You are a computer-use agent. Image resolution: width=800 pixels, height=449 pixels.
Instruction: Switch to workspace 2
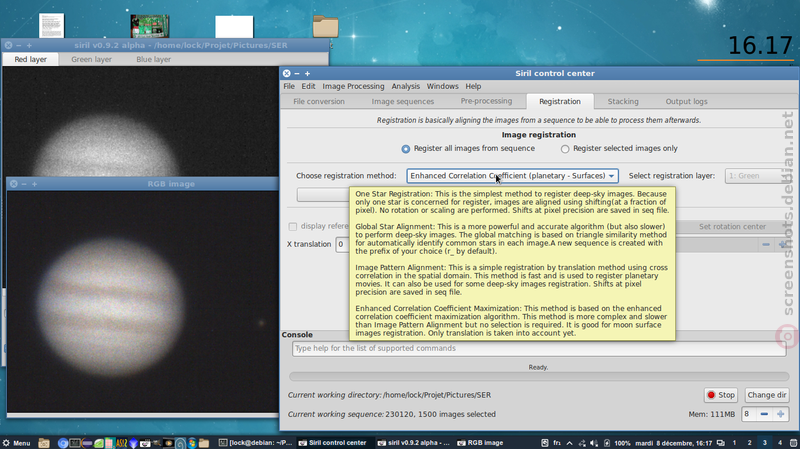coord(749,443)
